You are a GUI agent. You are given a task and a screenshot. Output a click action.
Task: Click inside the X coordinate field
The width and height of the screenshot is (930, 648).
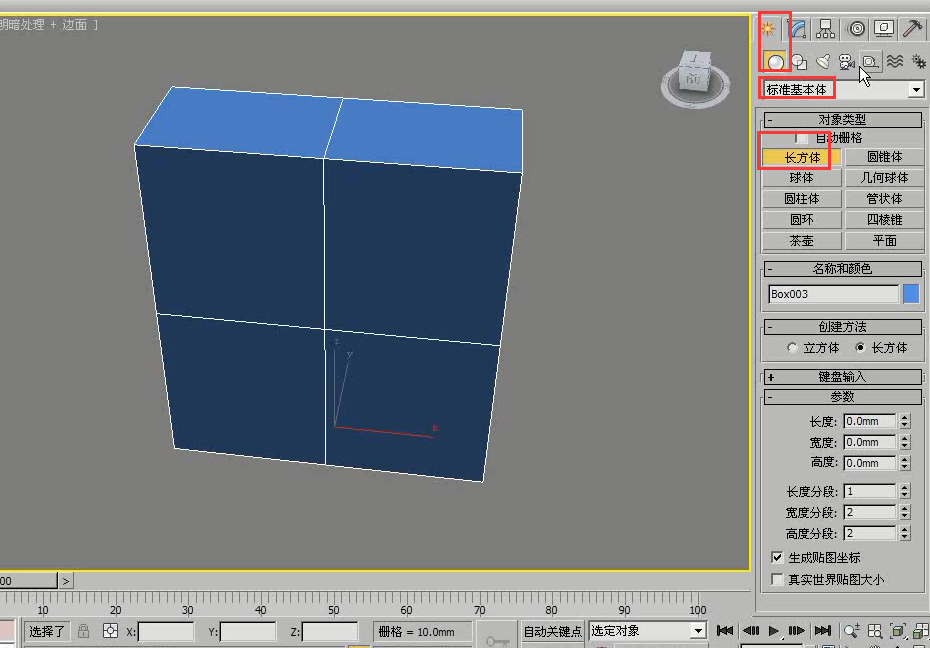click(165, 631)
